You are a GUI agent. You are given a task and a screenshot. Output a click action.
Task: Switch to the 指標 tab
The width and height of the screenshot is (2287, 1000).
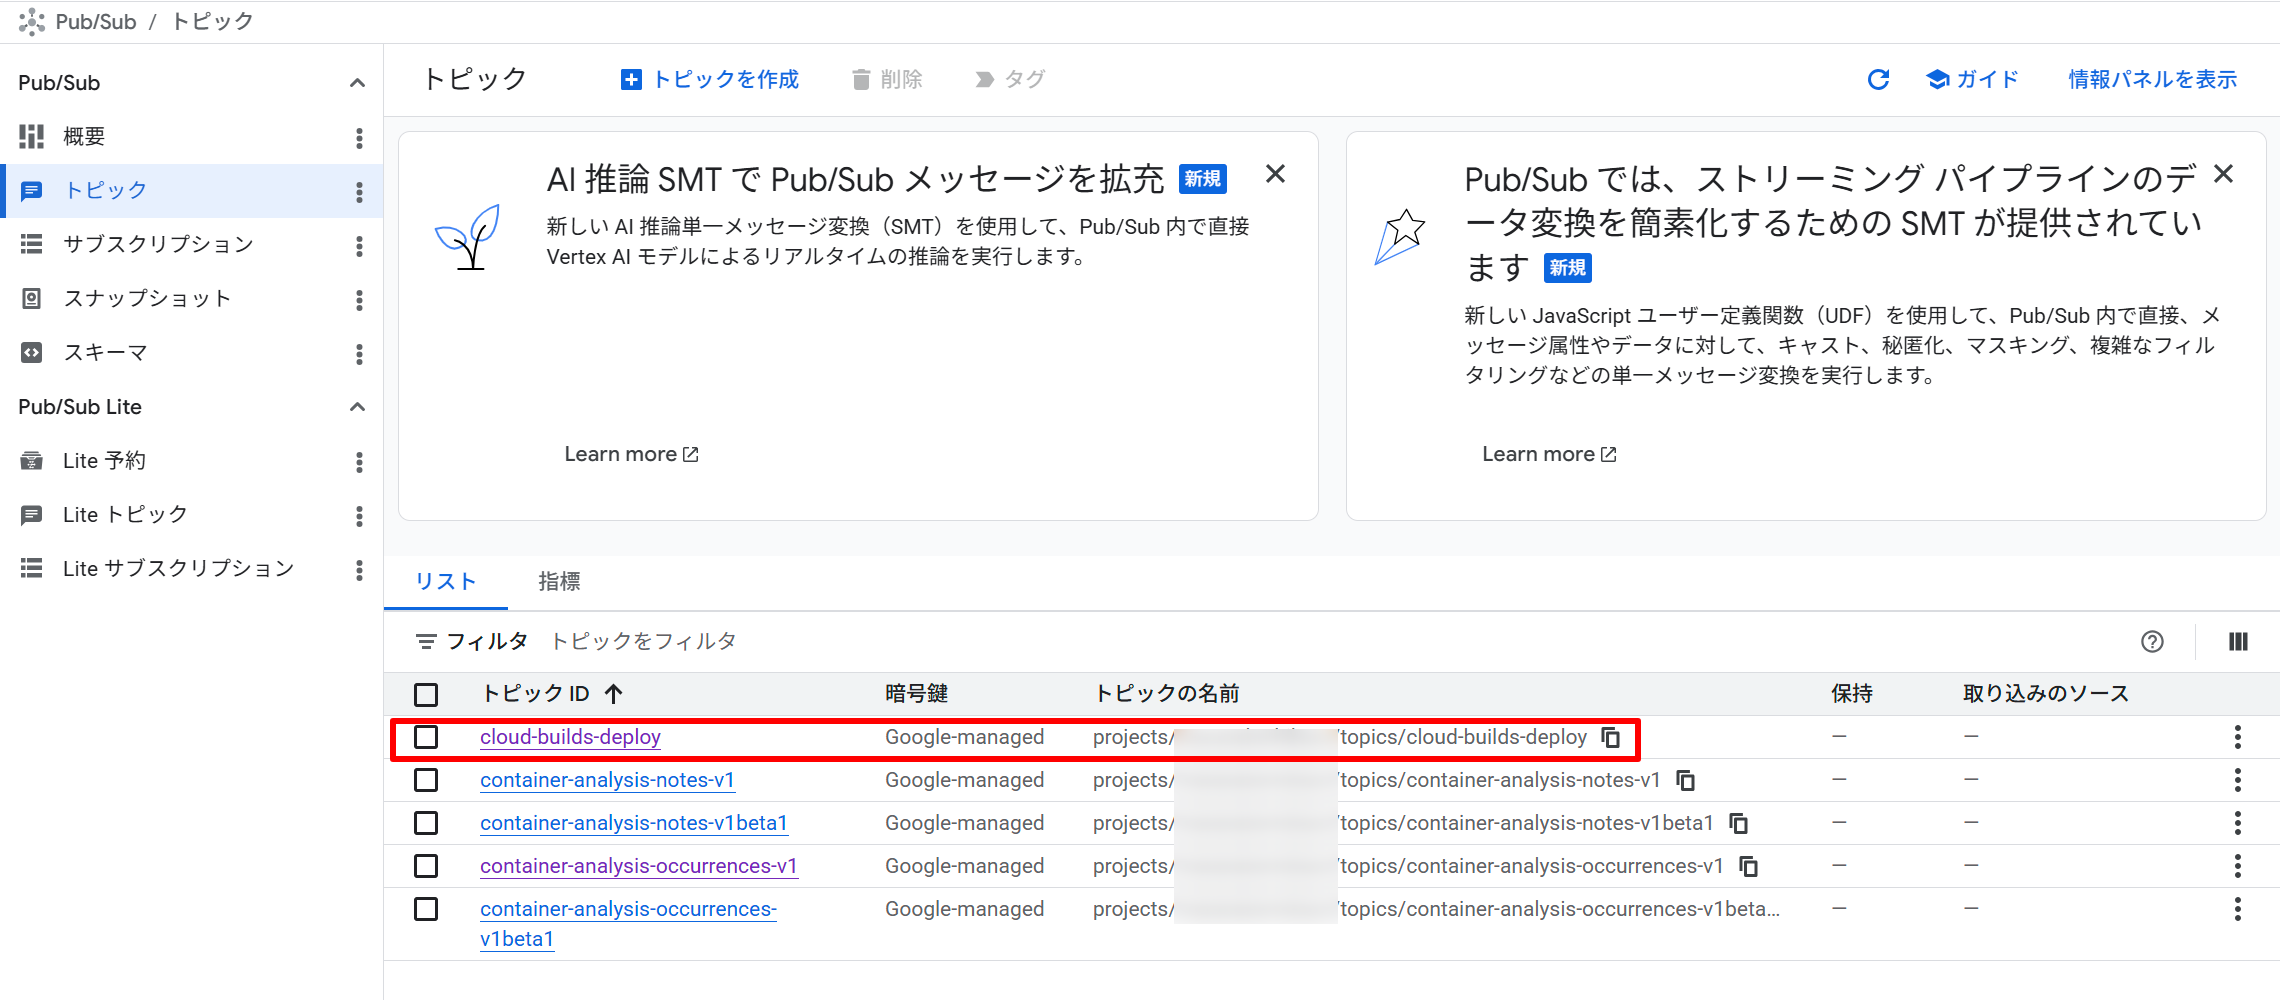[559, 581]
